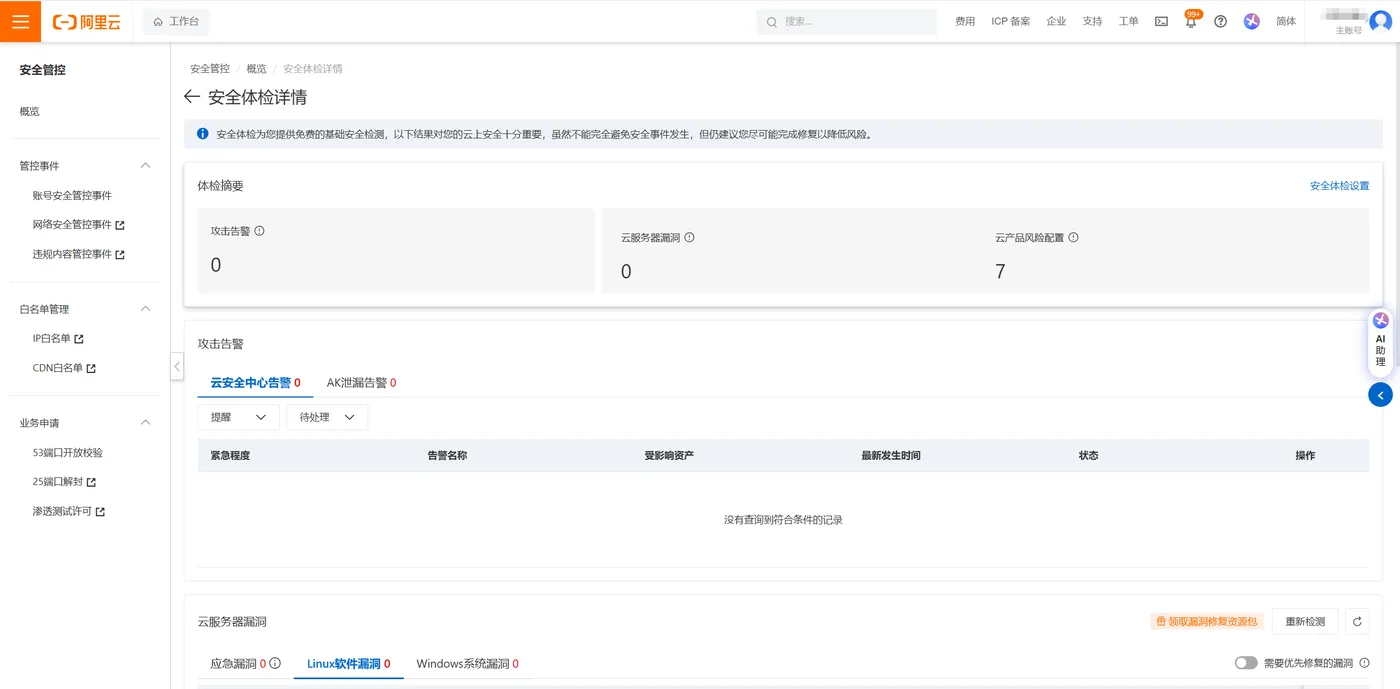Focus the 搜索 search box

(846, 21)
